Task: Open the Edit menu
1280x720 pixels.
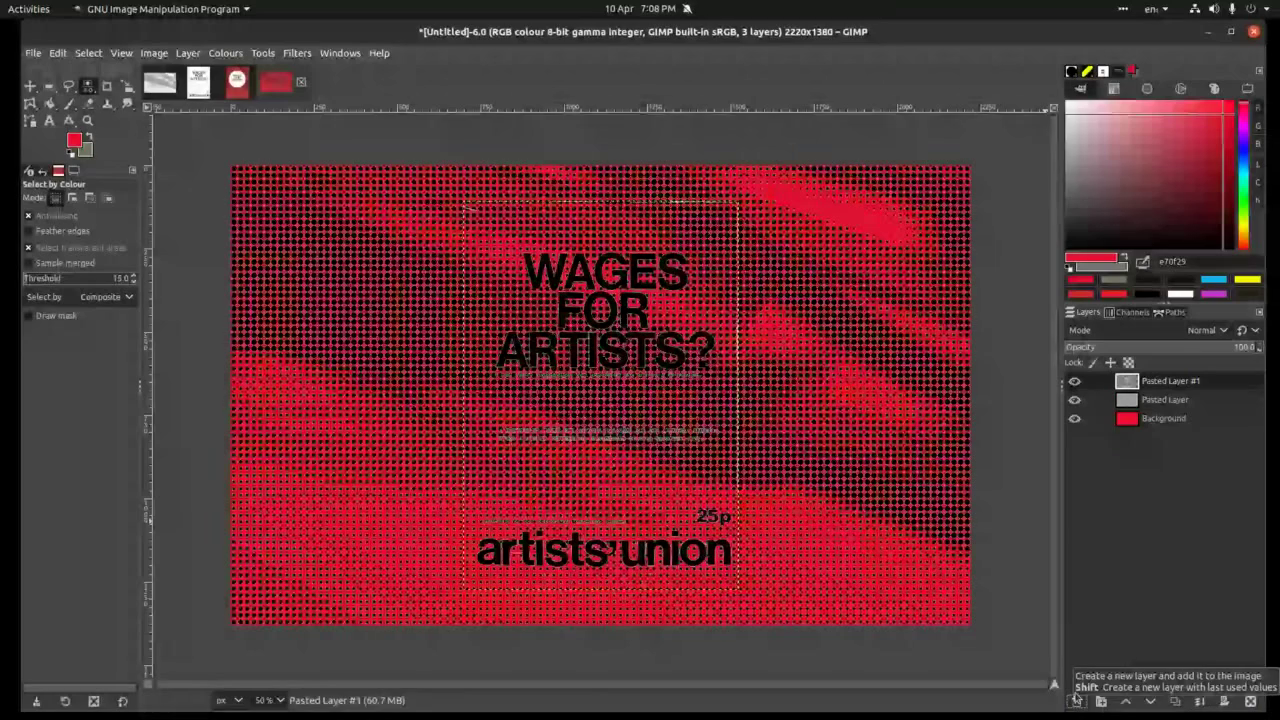Action: point(58,53)
